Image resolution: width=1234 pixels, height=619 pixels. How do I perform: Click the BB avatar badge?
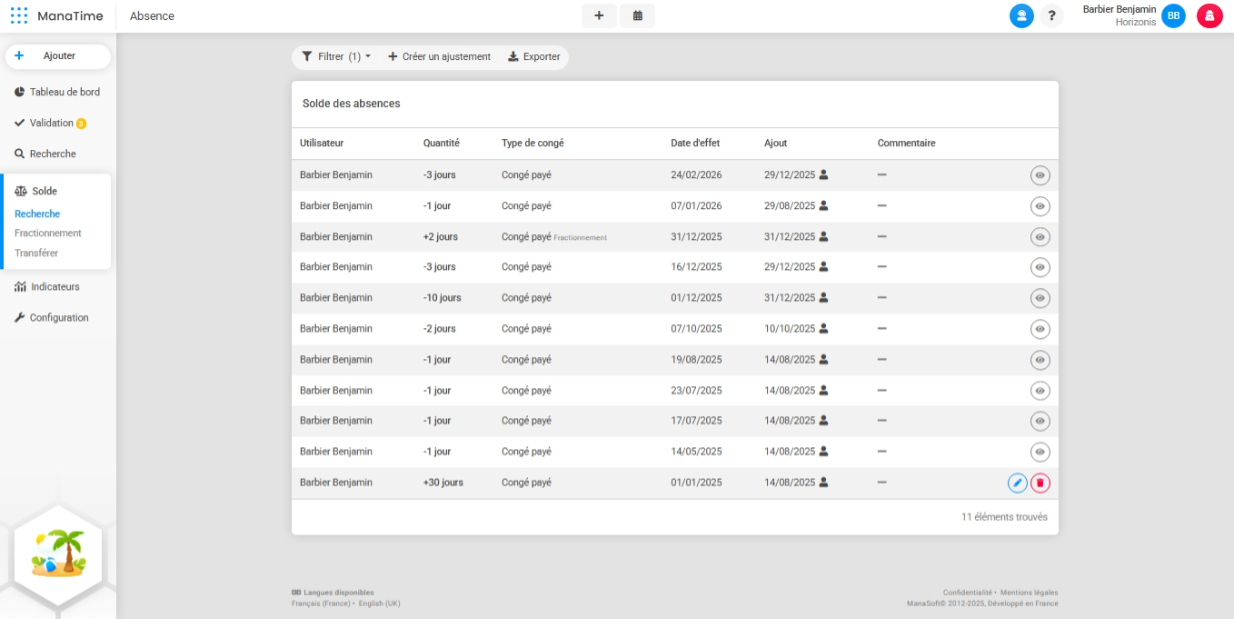click(1173, 16)
